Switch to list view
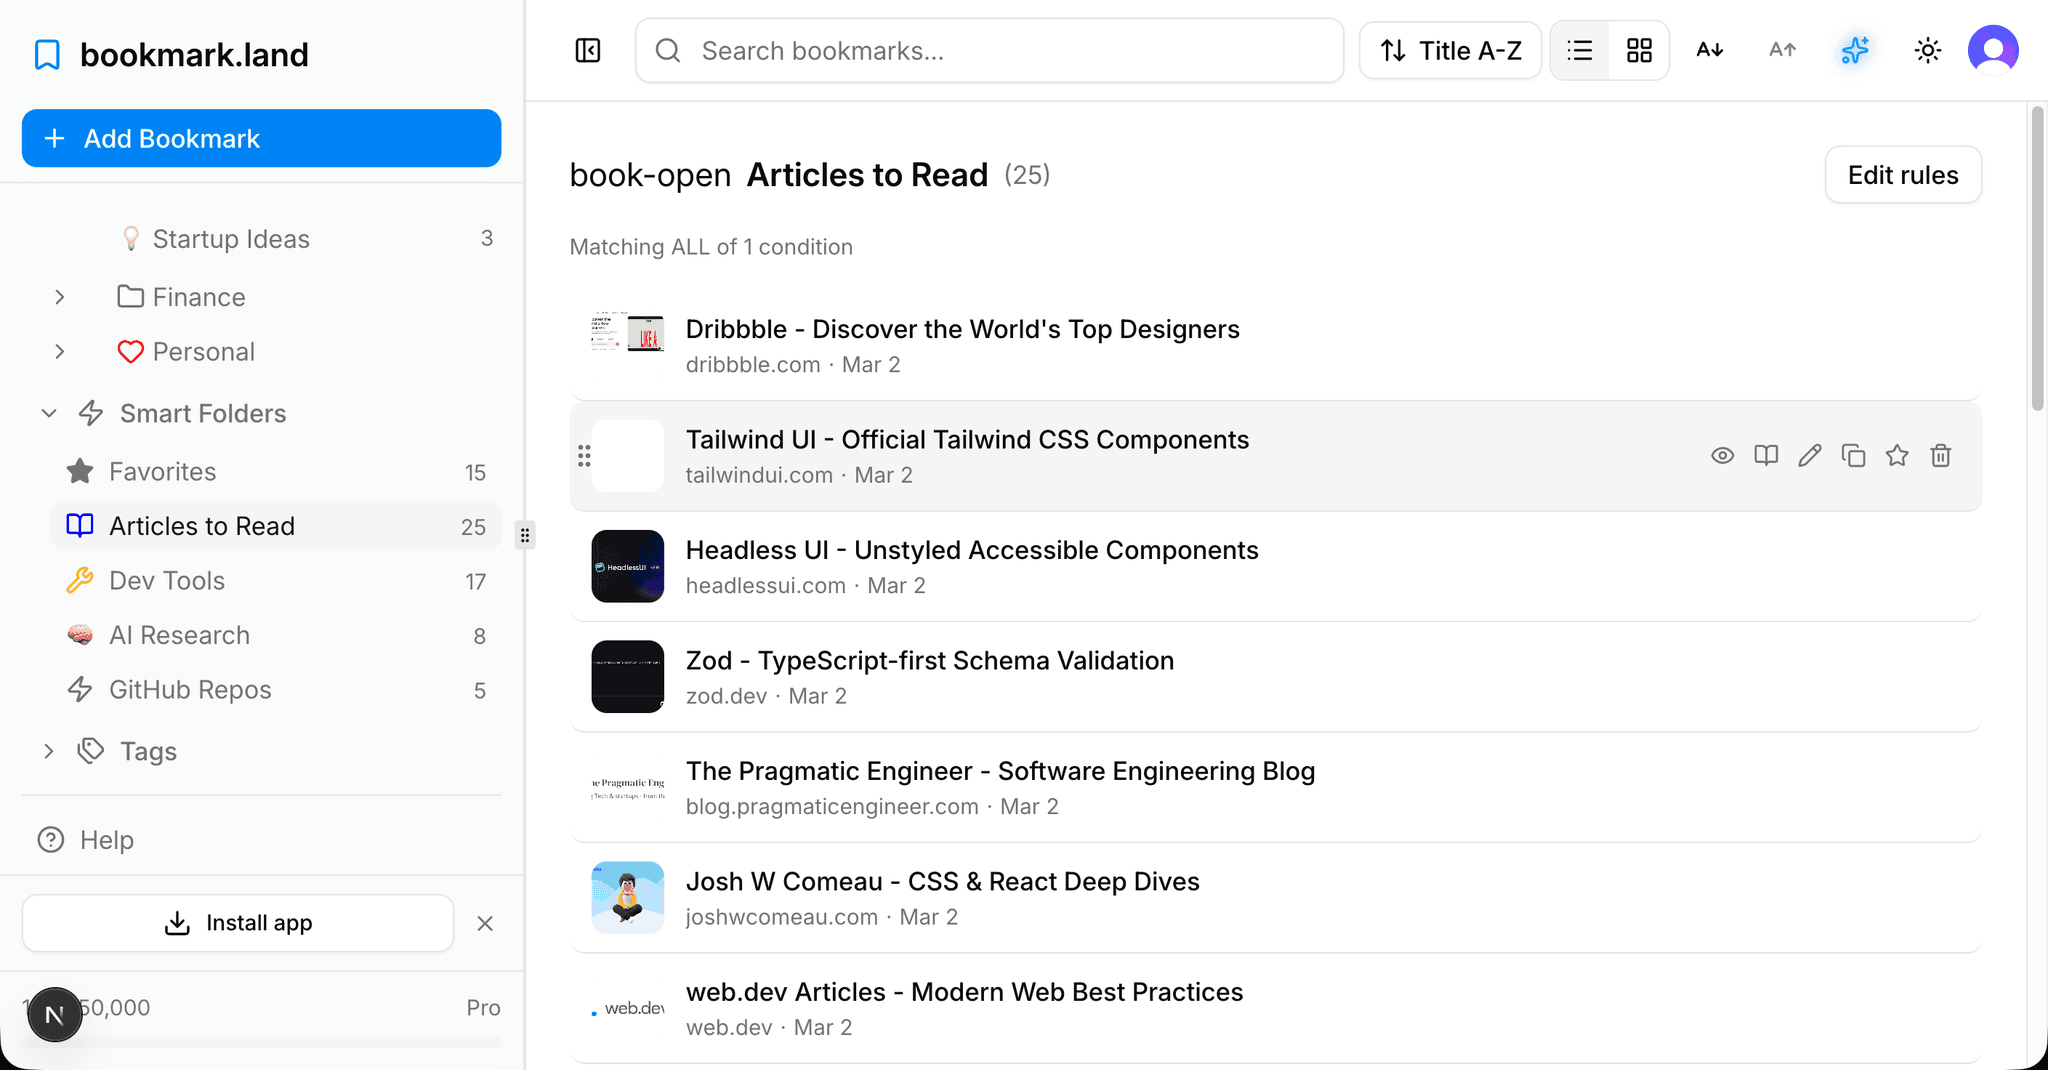Viewport: 2048px width, 1070px height. pyautogui.click(x=1580, y=50)
